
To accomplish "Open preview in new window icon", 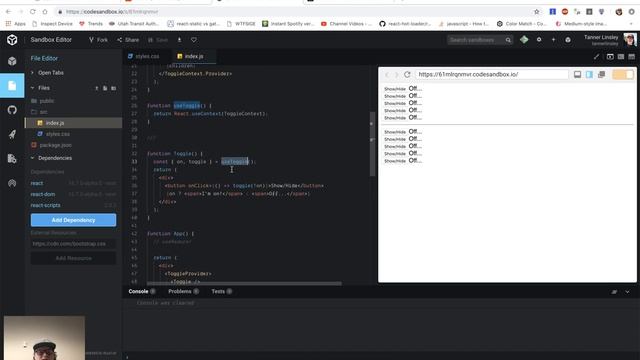I will pyautogui.click(x=601, y=75).
